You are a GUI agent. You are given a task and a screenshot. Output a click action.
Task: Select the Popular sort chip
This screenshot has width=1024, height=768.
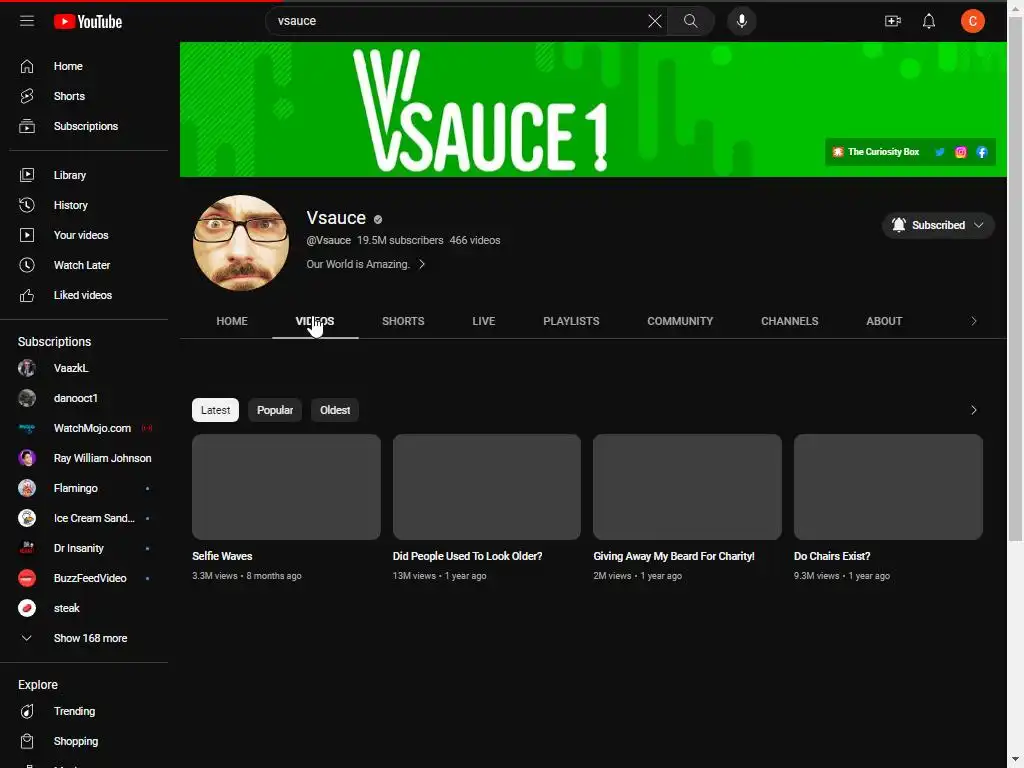275,410
